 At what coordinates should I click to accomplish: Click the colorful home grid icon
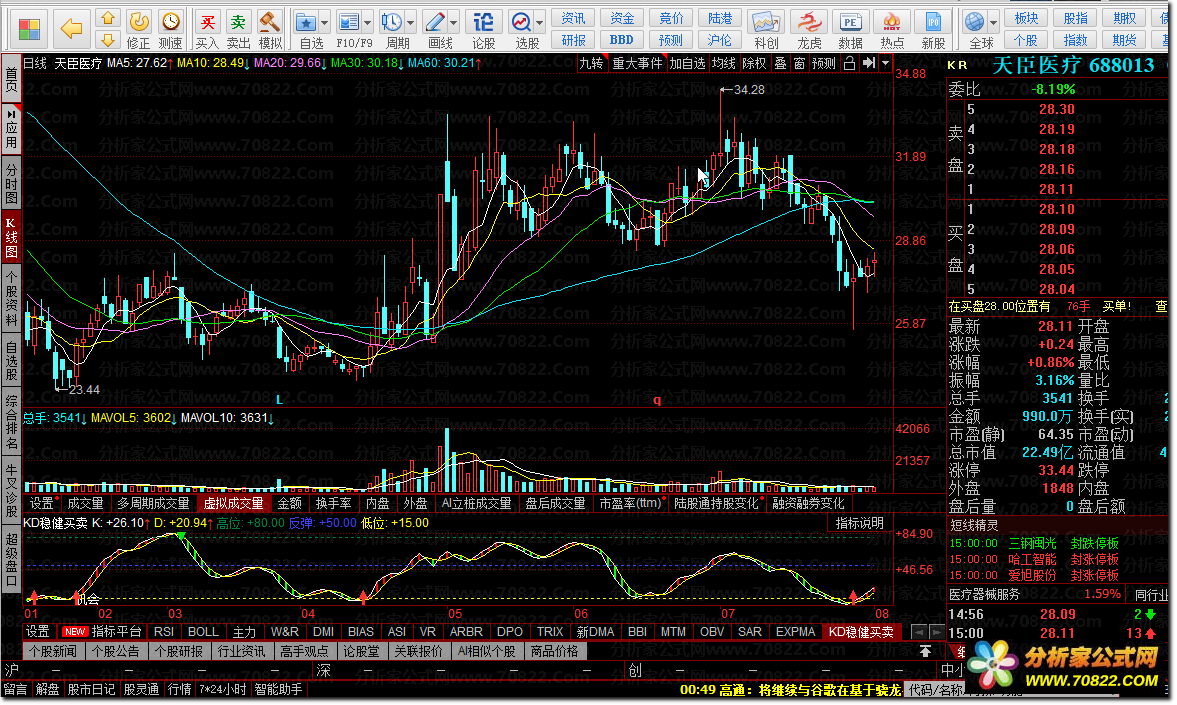coord(29,30)
